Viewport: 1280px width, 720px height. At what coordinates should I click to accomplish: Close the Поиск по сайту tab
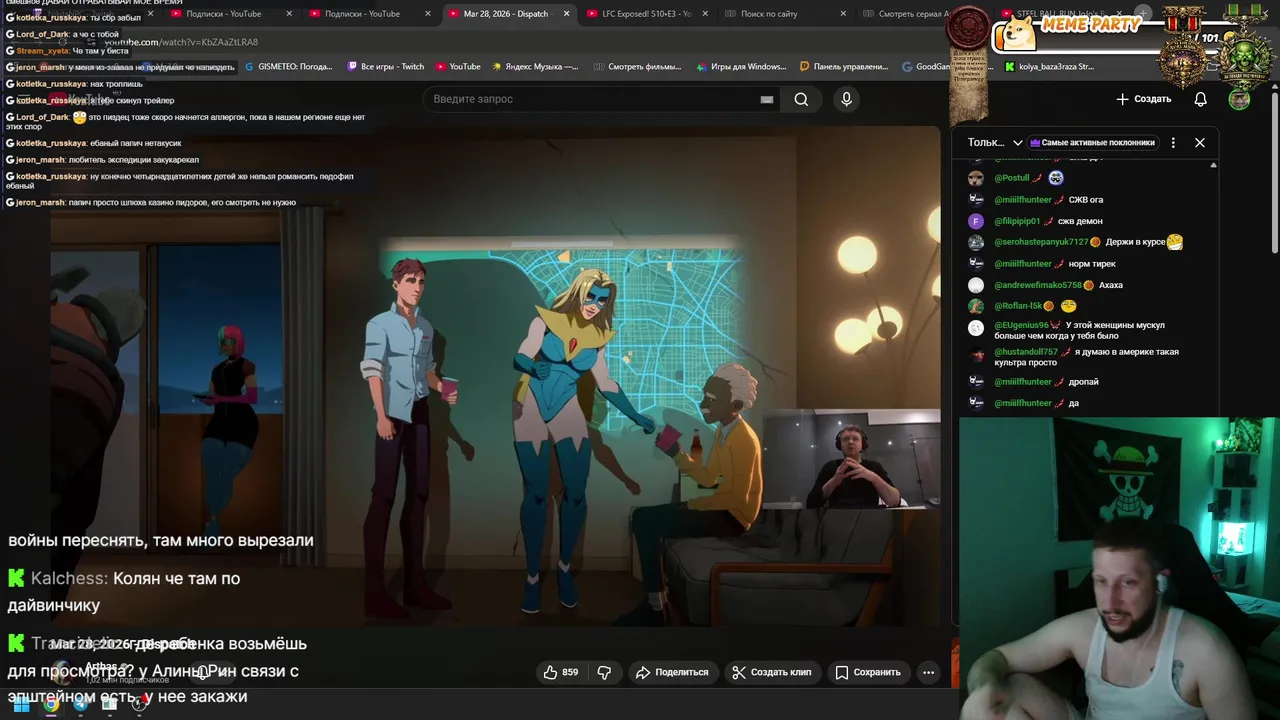click(x=843, y=14)
